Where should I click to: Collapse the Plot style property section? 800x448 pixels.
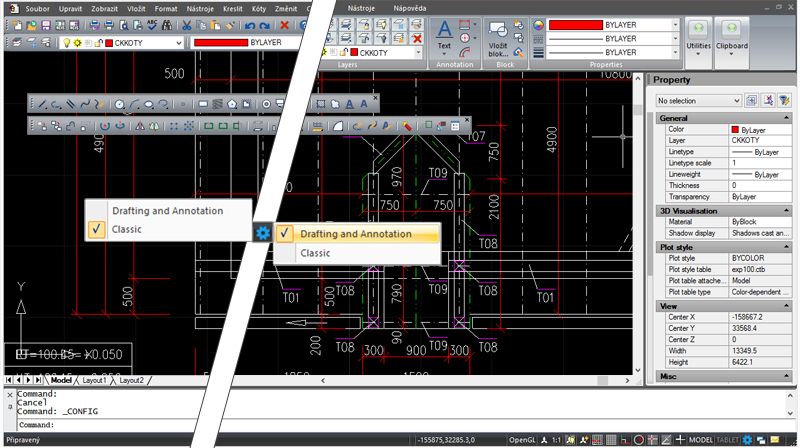point(786,247)
